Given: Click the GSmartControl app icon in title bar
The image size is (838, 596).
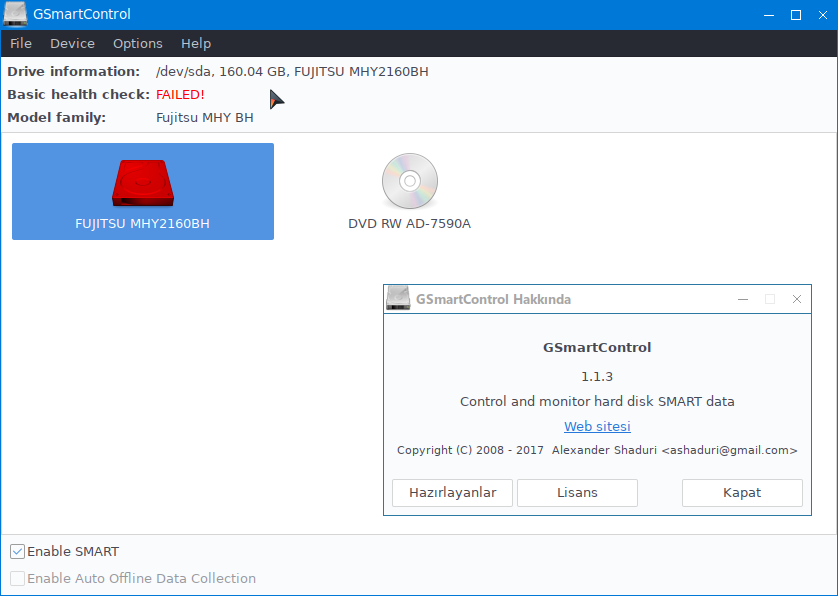Looking at the screenshot, I should 15,14.
